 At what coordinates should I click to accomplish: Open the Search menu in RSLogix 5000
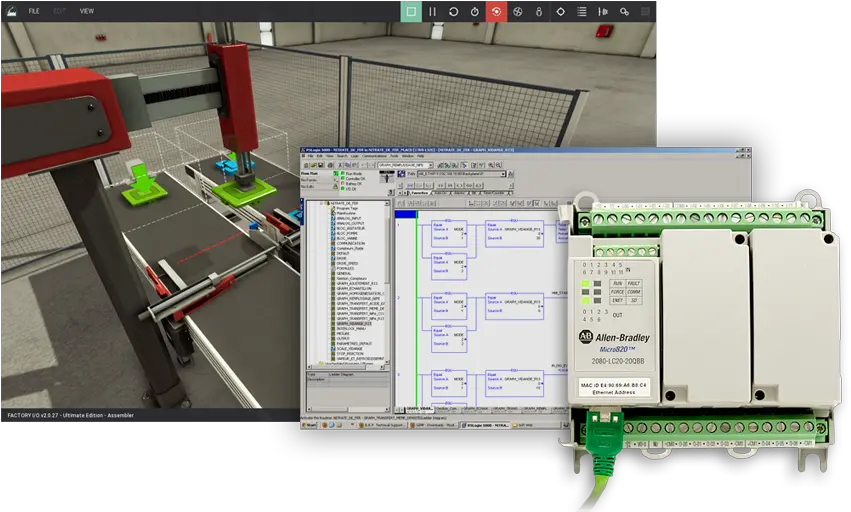(x=342, y=156)
